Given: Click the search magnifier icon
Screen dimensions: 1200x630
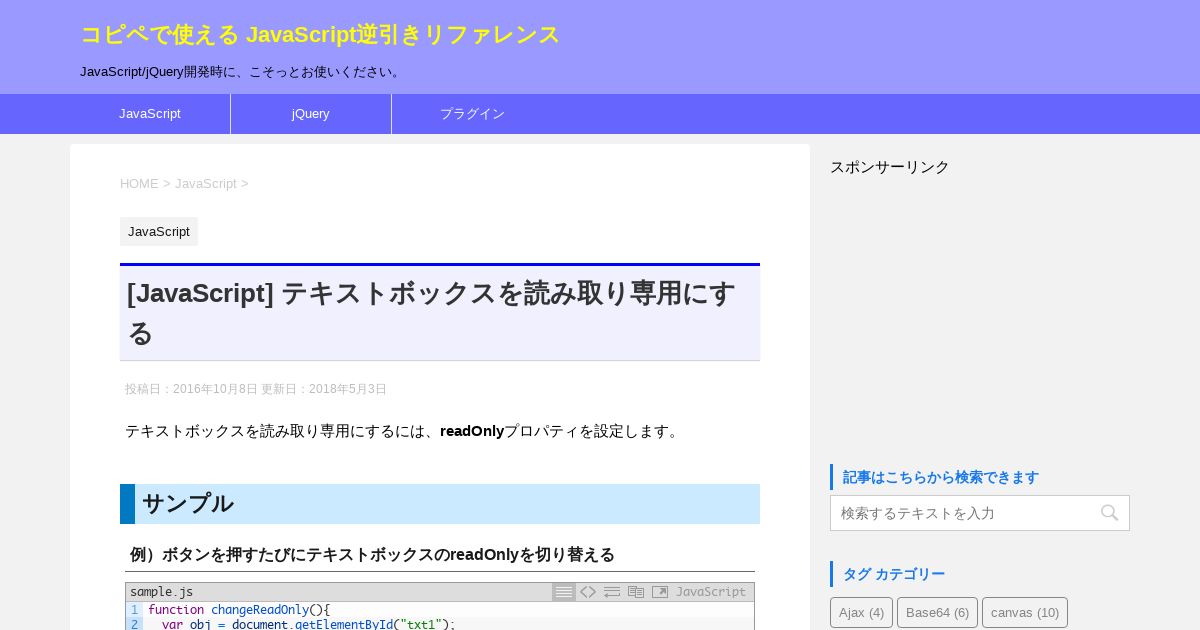Looking at the screenshot, I should pyautogui.click(x=1110, y=513).
